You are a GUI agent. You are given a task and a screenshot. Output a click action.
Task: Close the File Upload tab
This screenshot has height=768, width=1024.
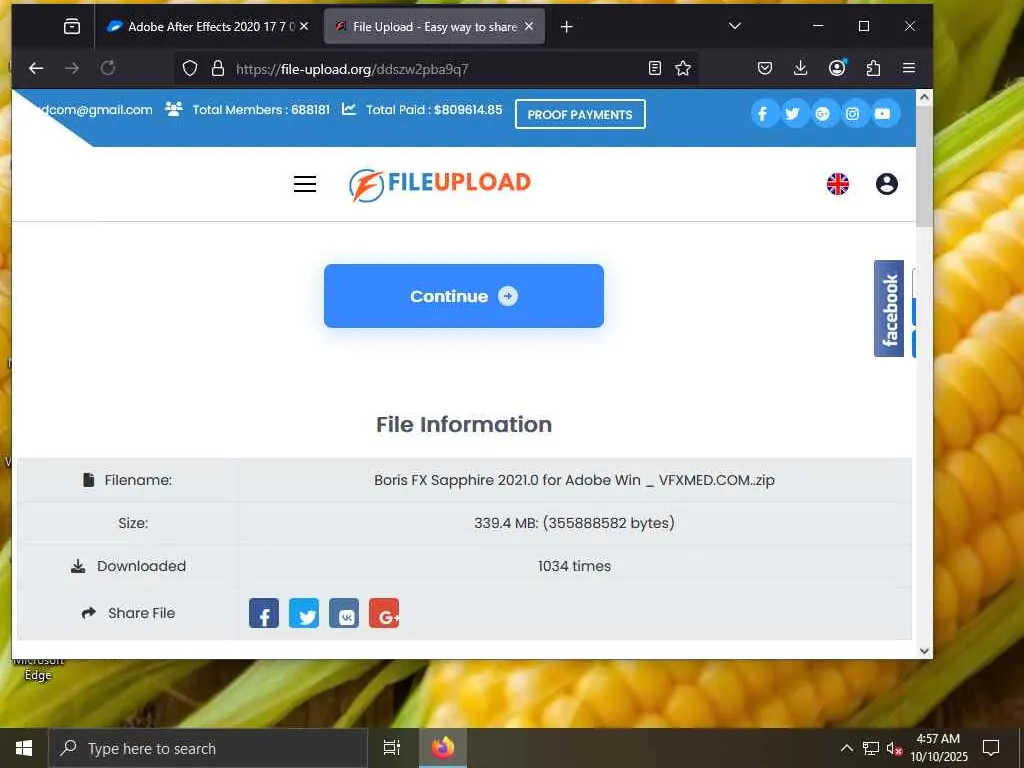pyautogui.click(x=529, y=26)
